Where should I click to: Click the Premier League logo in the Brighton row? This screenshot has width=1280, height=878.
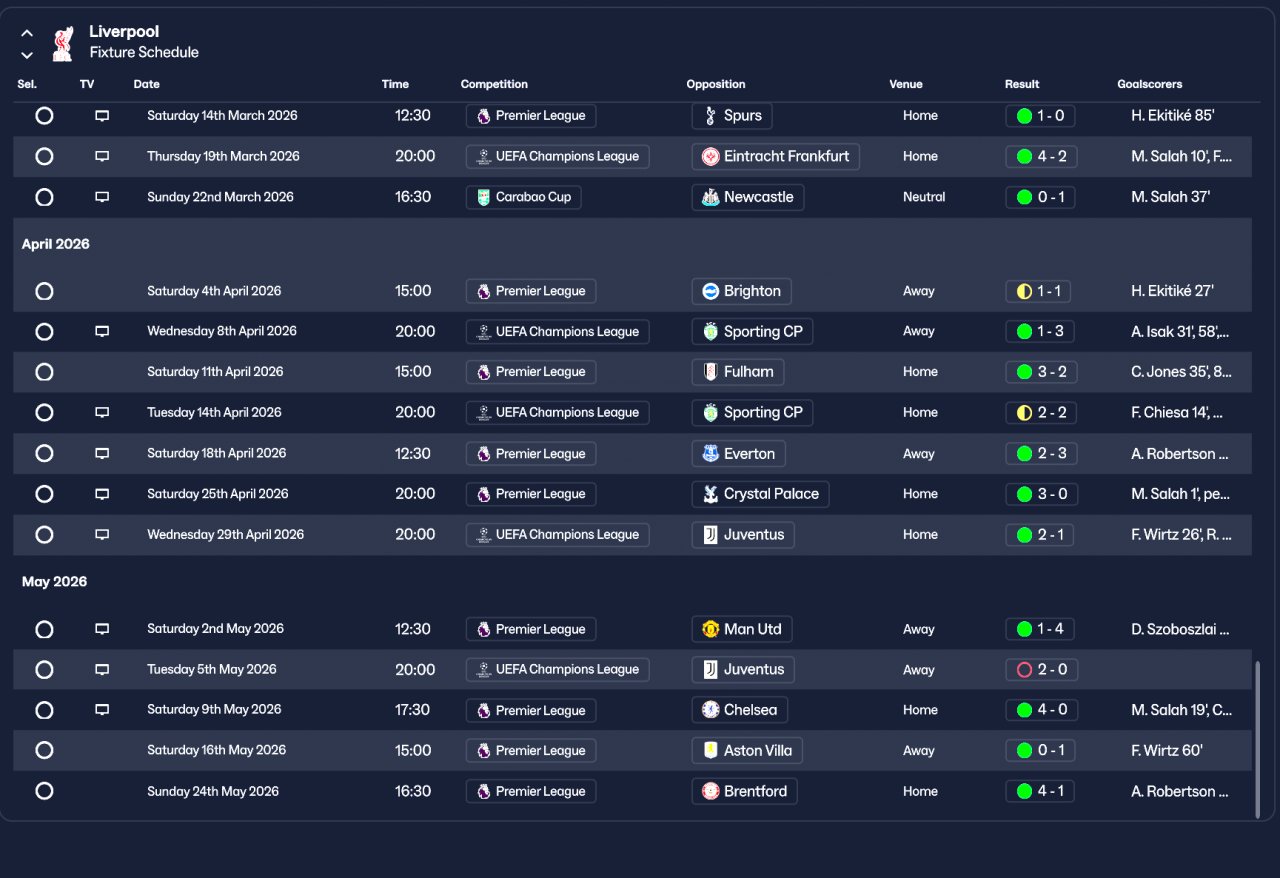(484, 291)
